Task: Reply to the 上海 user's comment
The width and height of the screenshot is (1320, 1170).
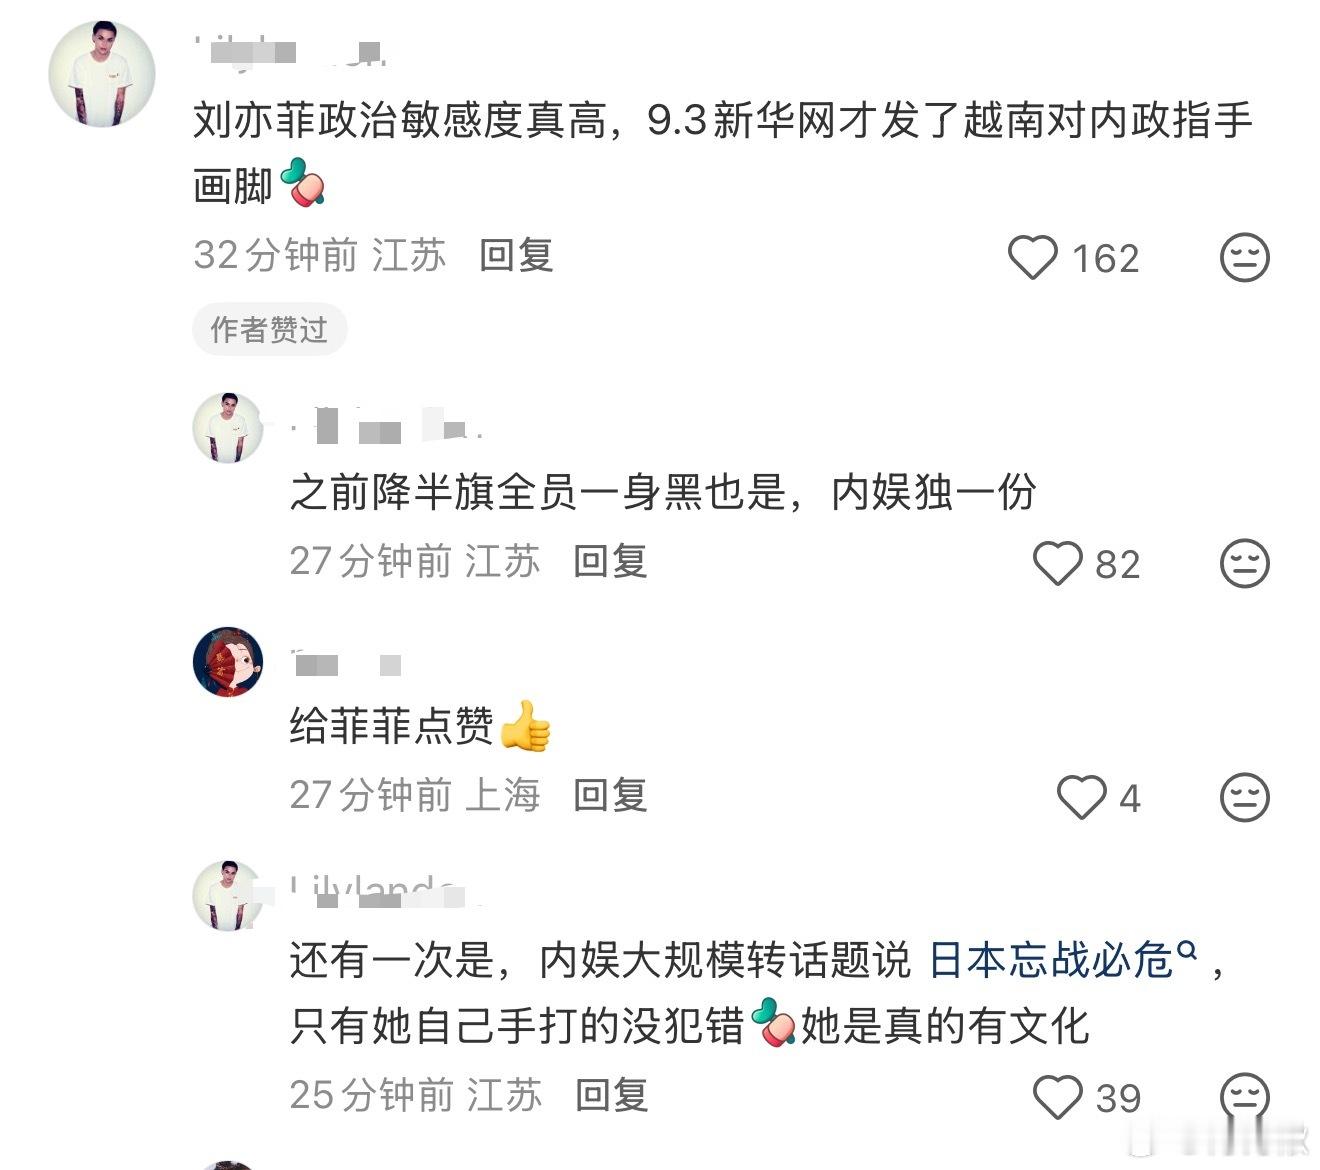Action: [x=610, y=795]
